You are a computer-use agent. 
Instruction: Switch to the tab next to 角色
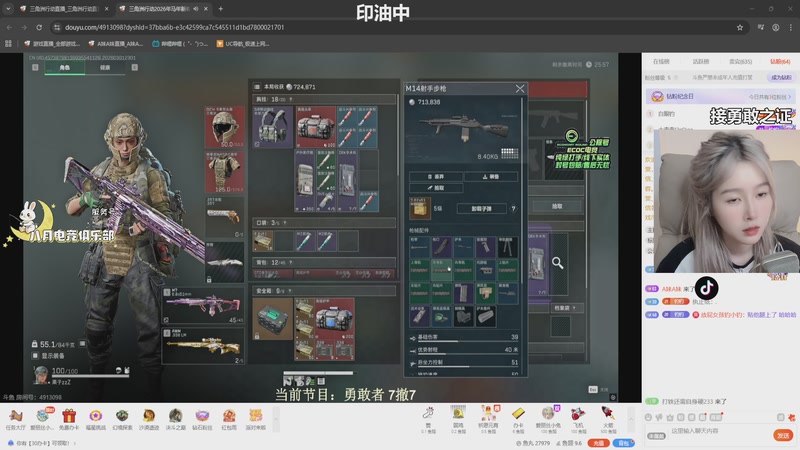click(105, 67)
